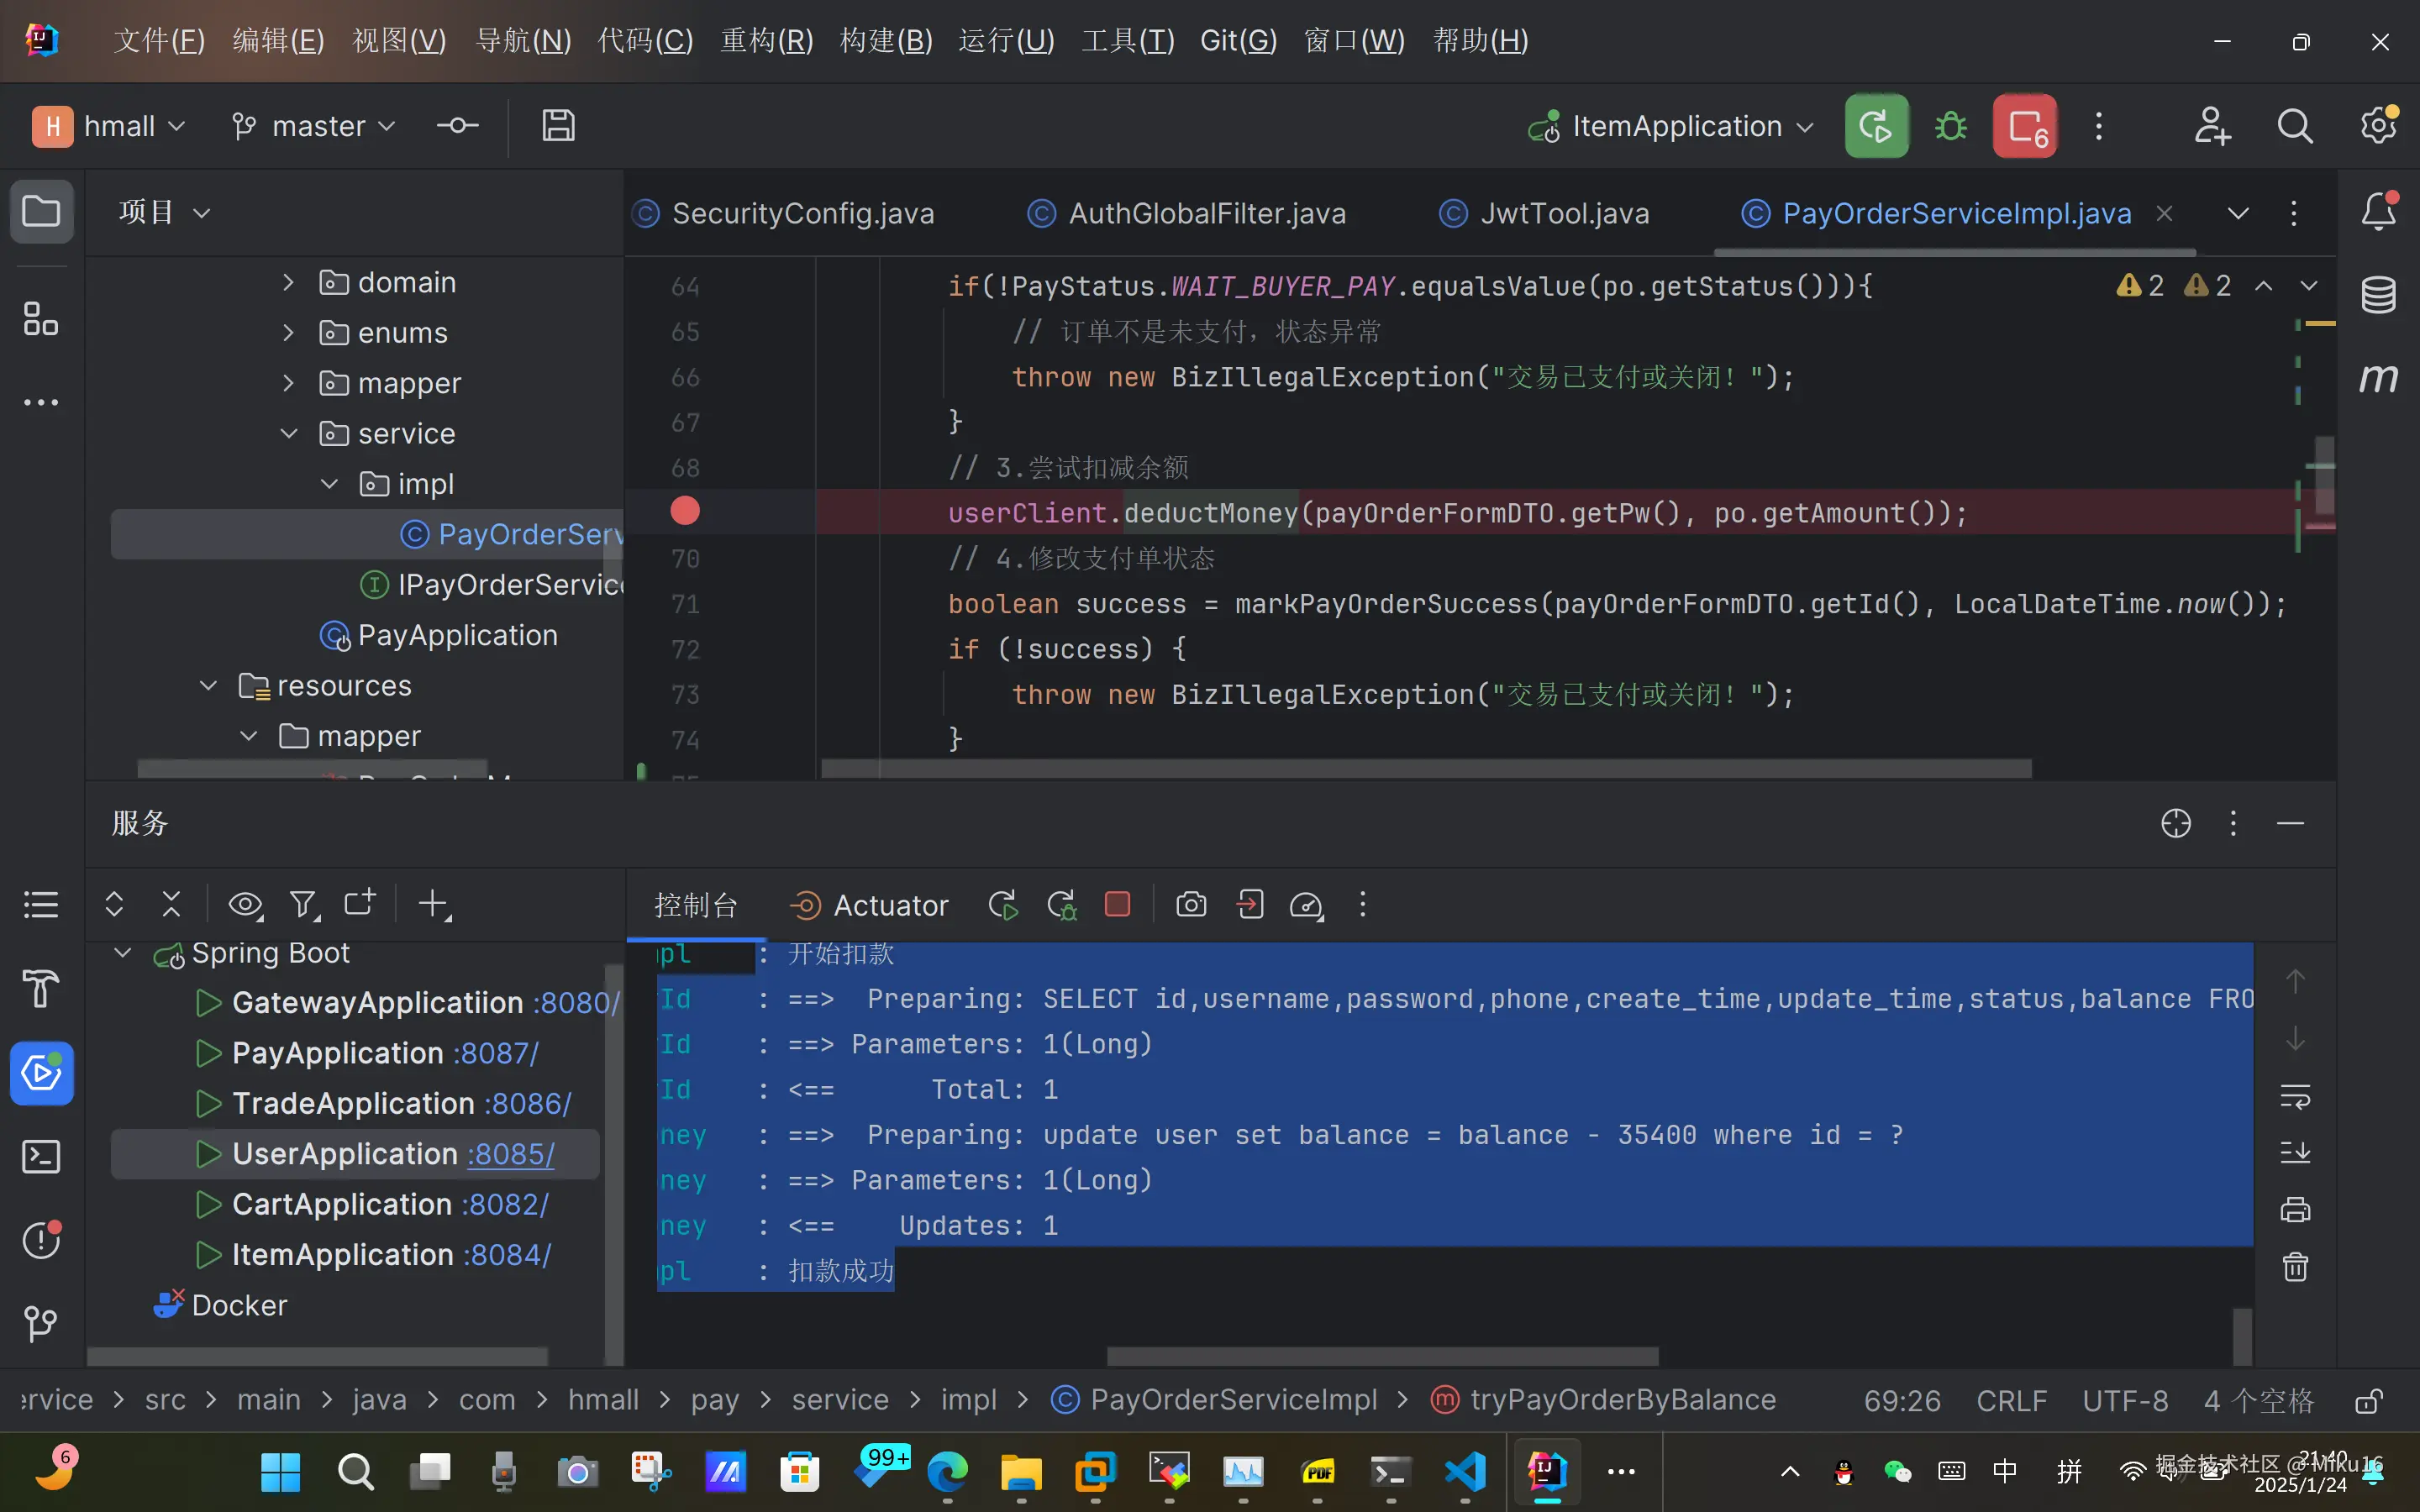Open the Database tool window
This screenshot has width=2420, height=1512.
coord(2378,295)
